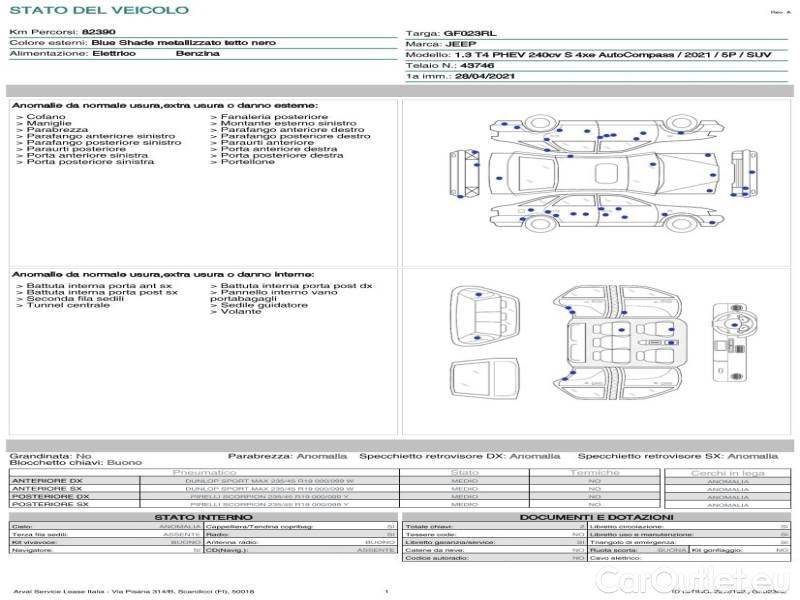The width and height of the screenshot is (800, 600).
Task: Select the 'POSTERIORE DX' tire row label
Action: pyautogui.click(x=50, y=496)
